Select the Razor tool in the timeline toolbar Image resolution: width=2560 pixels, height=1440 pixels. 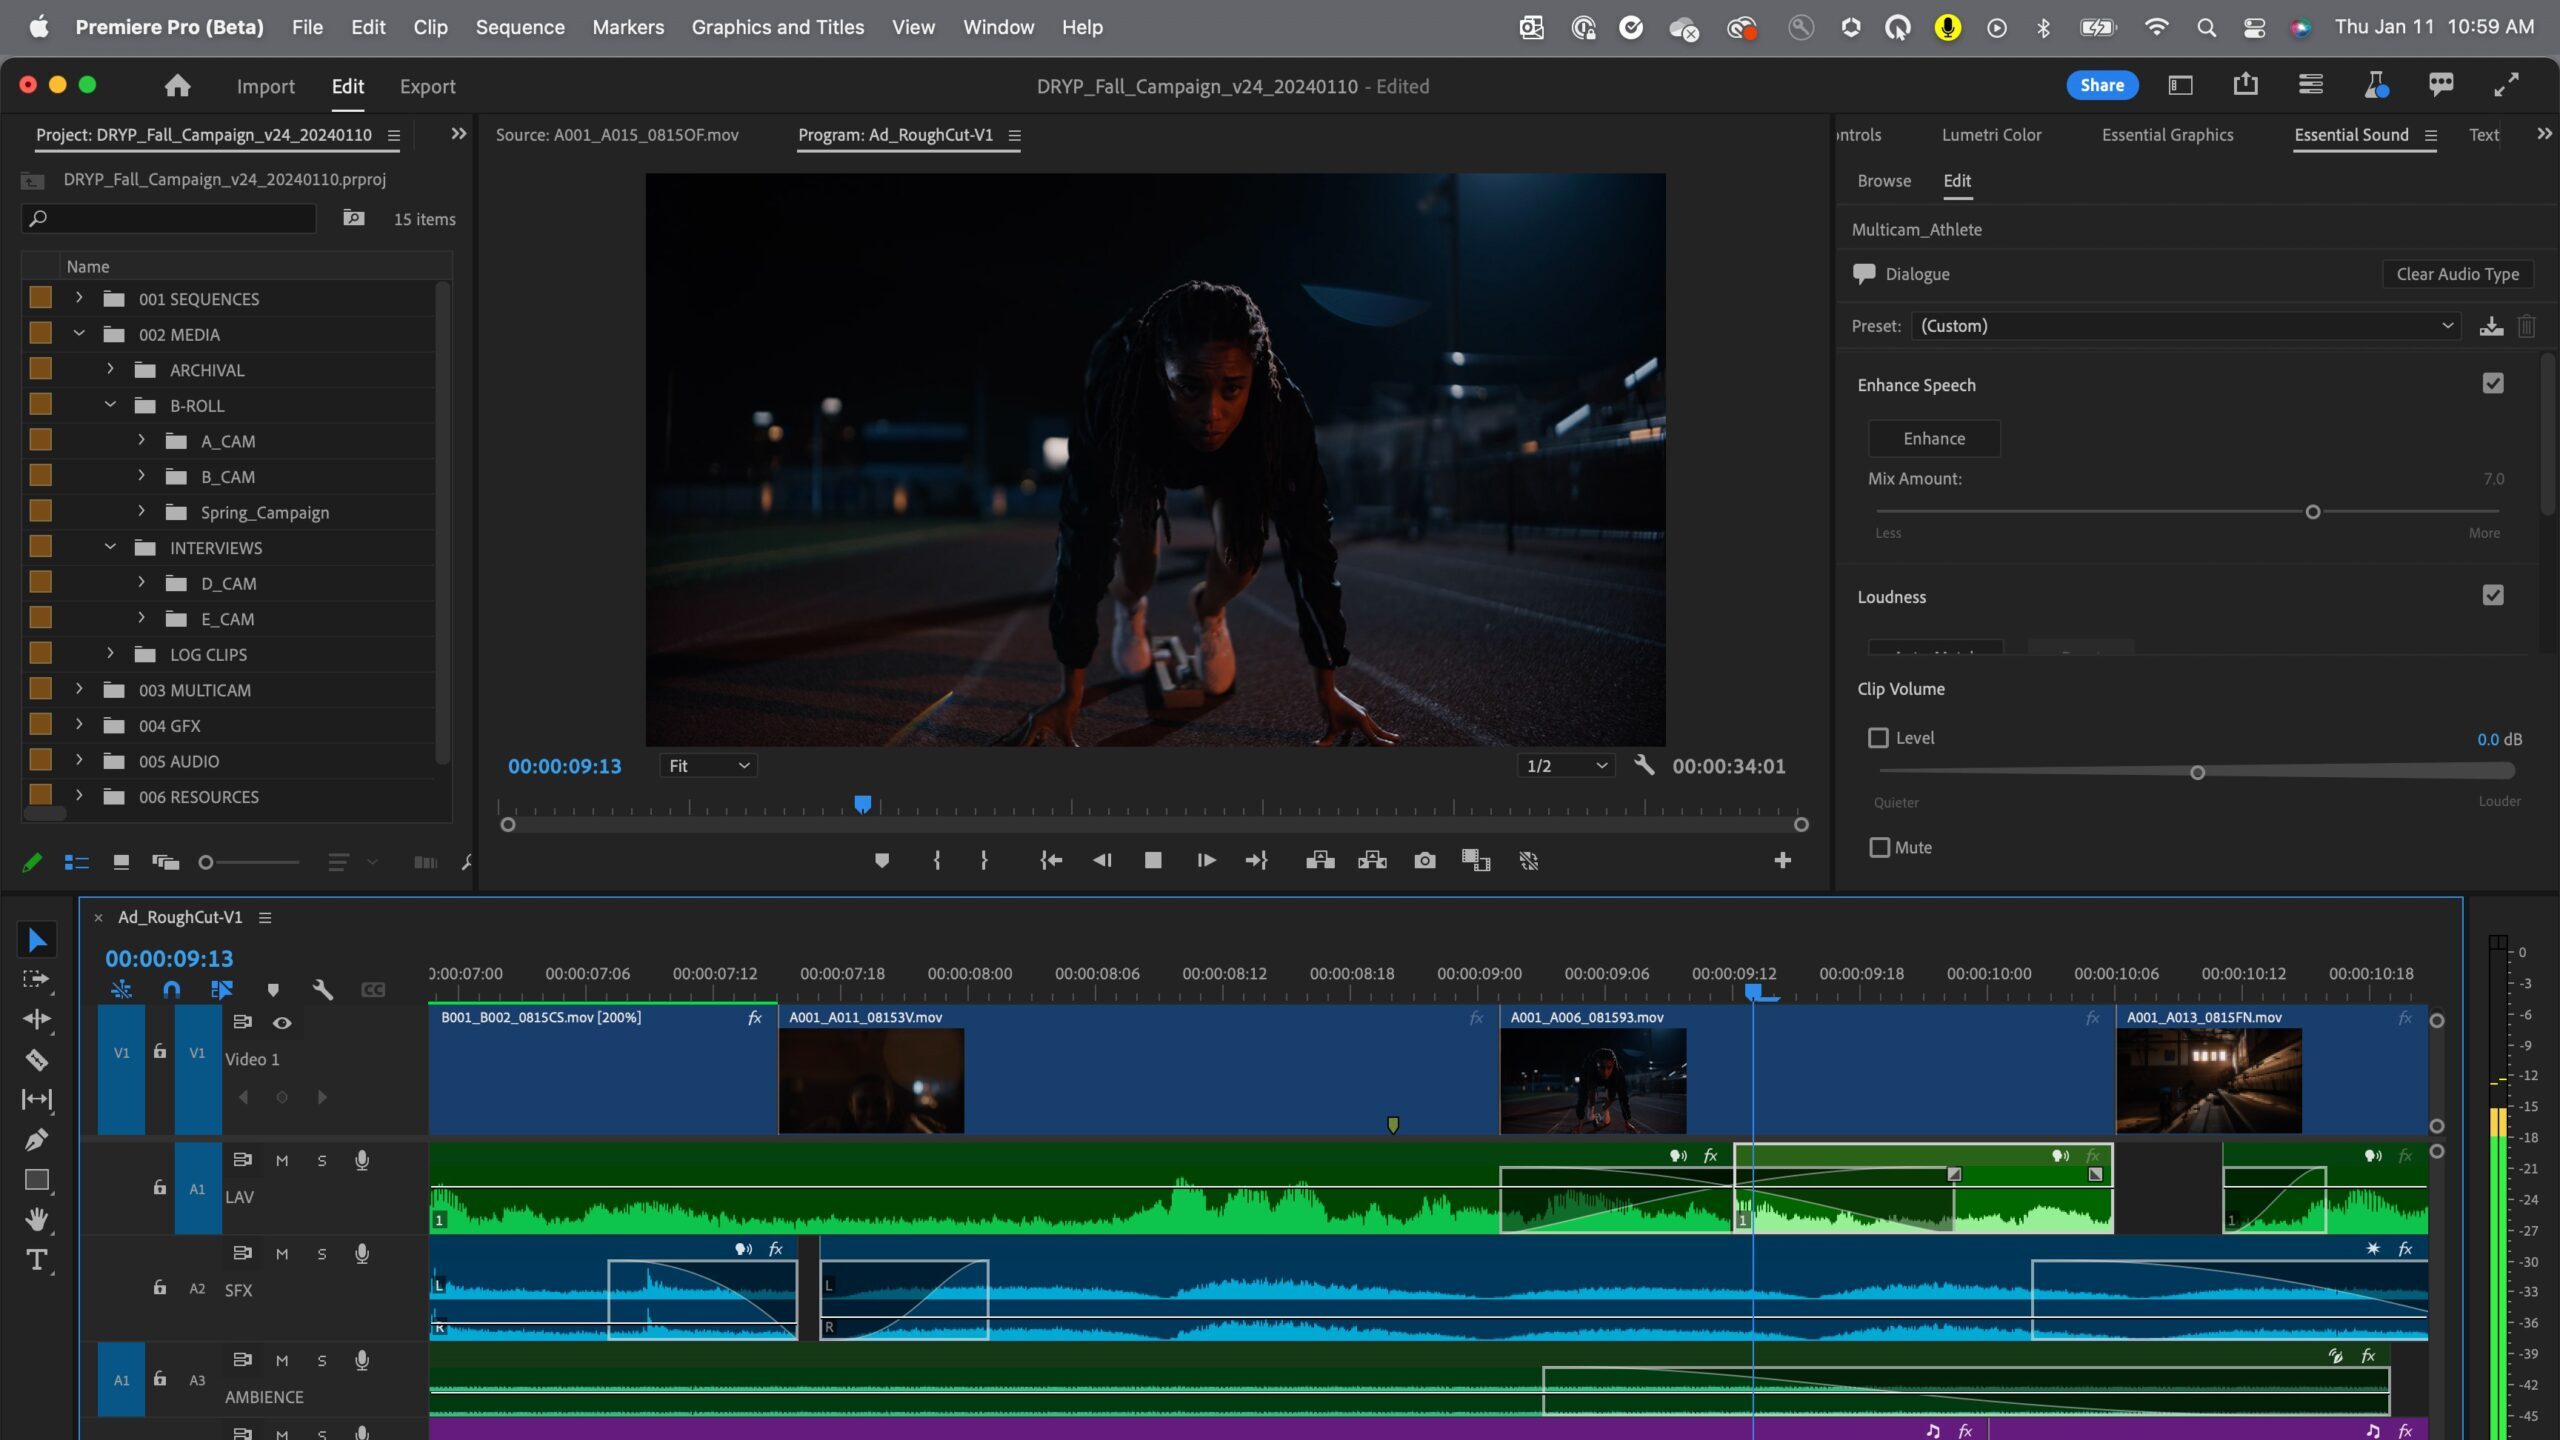37,1060
